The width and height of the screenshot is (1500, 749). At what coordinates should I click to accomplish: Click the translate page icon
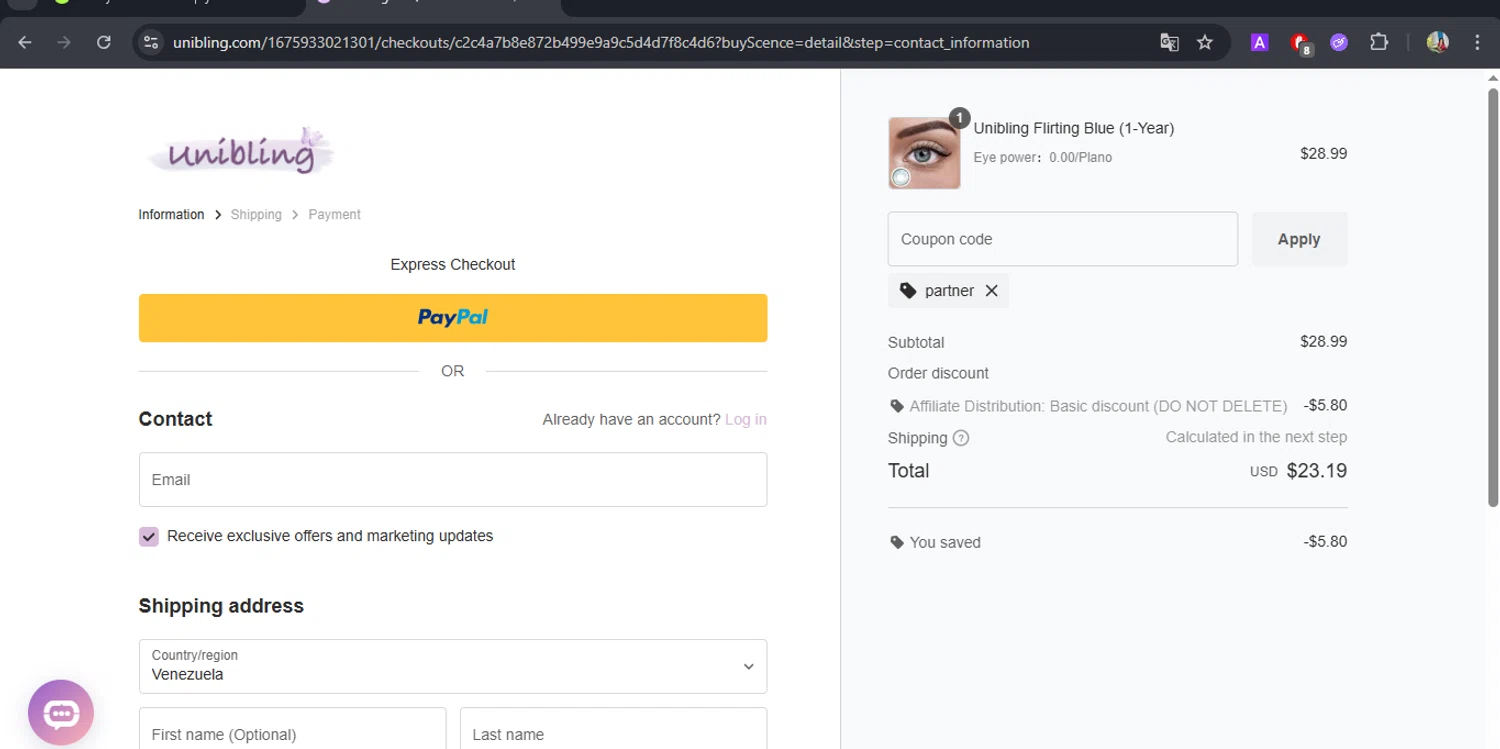click(x=1169, y=42)
